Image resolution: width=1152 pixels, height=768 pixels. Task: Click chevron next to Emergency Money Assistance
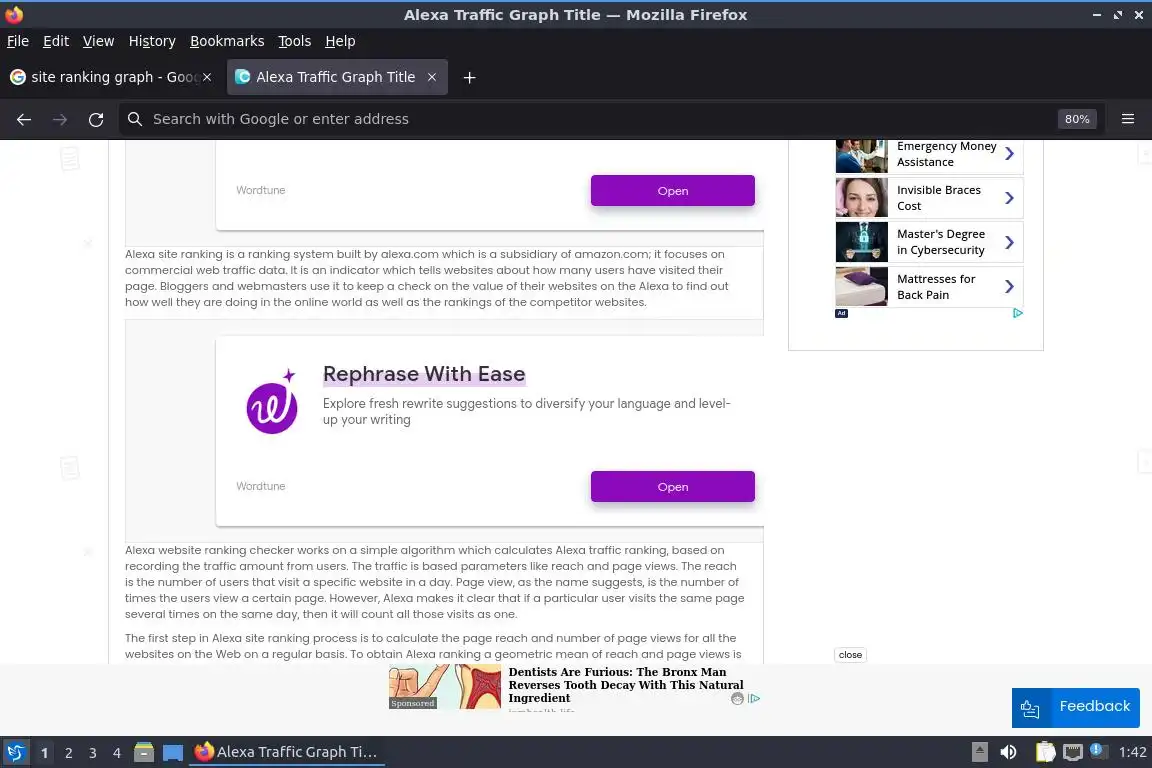(1009, 154)
